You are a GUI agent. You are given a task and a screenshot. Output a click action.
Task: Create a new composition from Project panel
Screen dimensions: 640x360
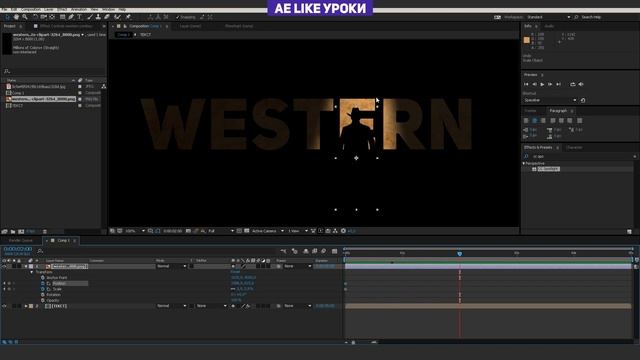(x=21, y=231)
